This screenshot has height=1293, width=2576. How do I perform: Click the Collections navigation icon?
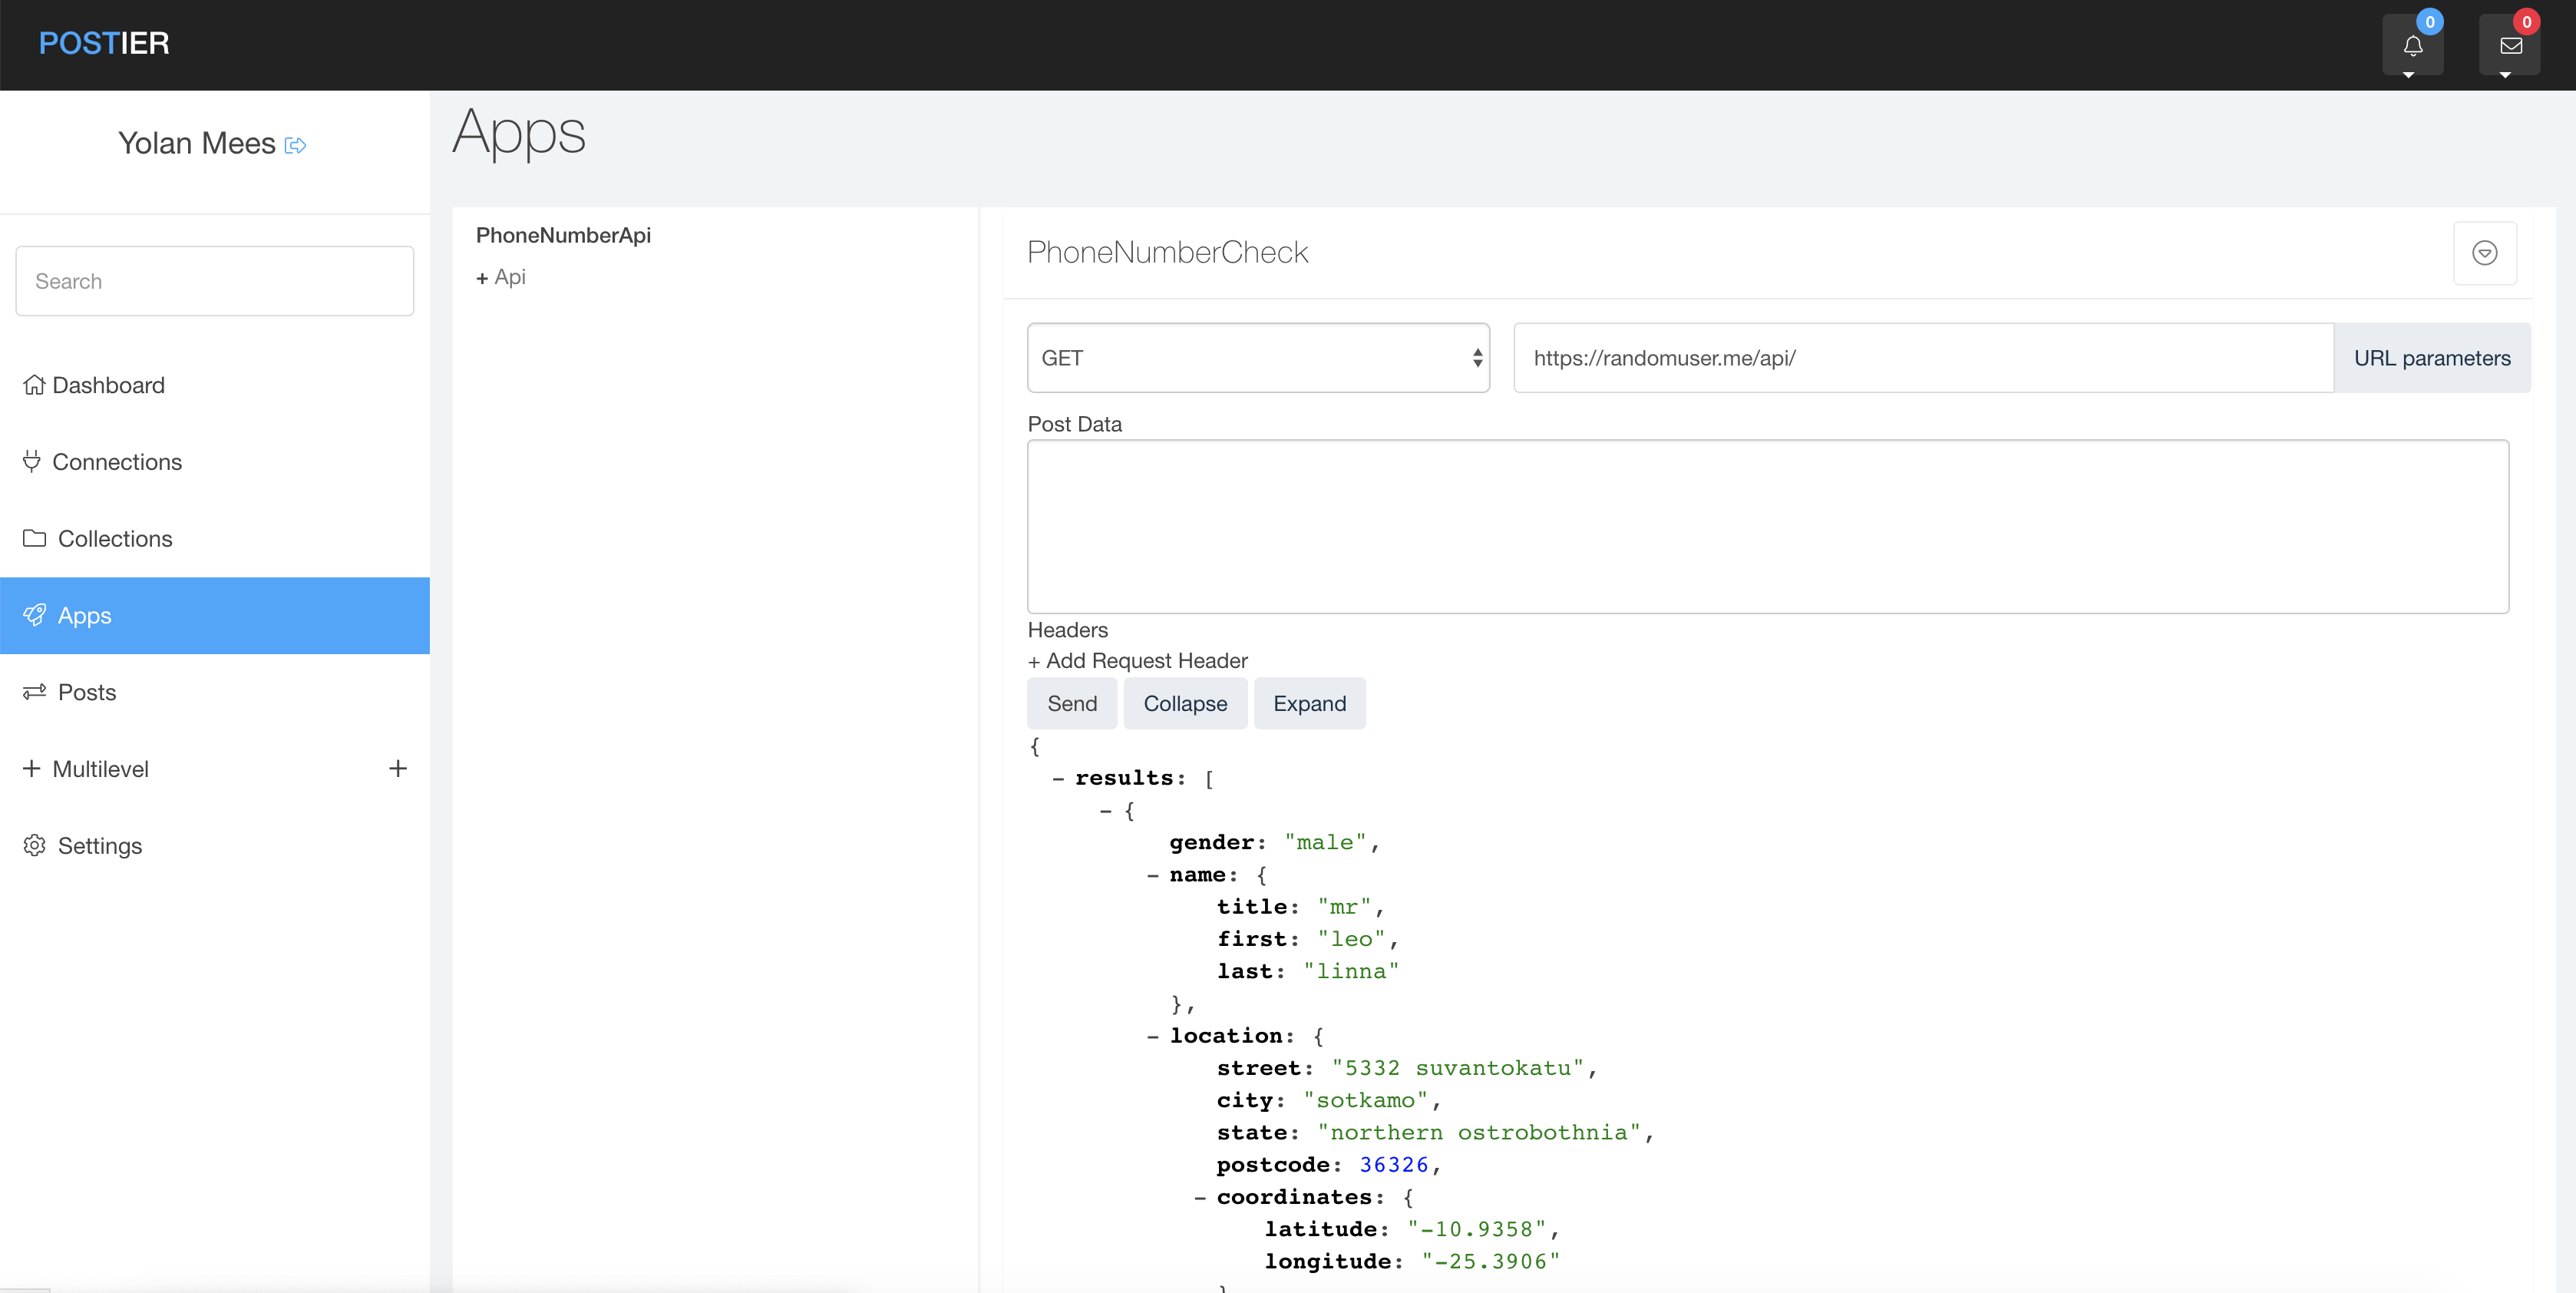click(35, 537)
